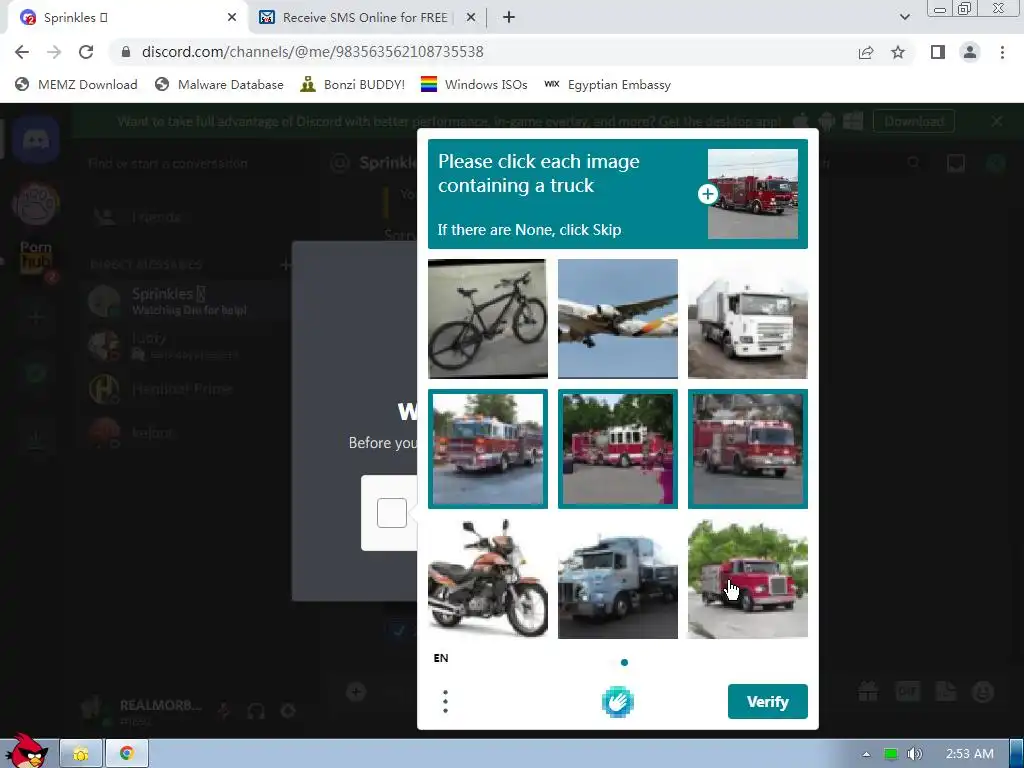This screenshot has height=768, width=1024.
Task: Open Bonzi BUDDY! bookmark
Action: tap(353, 84)
